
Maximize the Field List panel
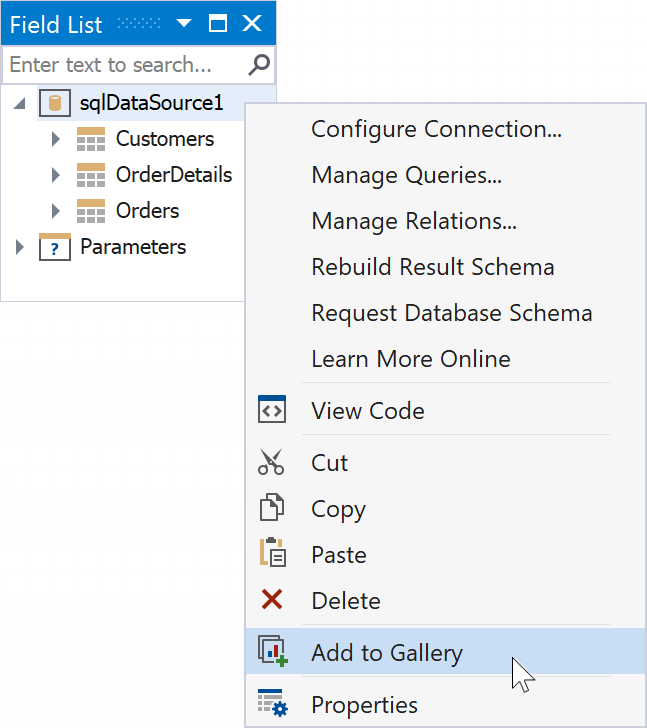pos(218,24)
